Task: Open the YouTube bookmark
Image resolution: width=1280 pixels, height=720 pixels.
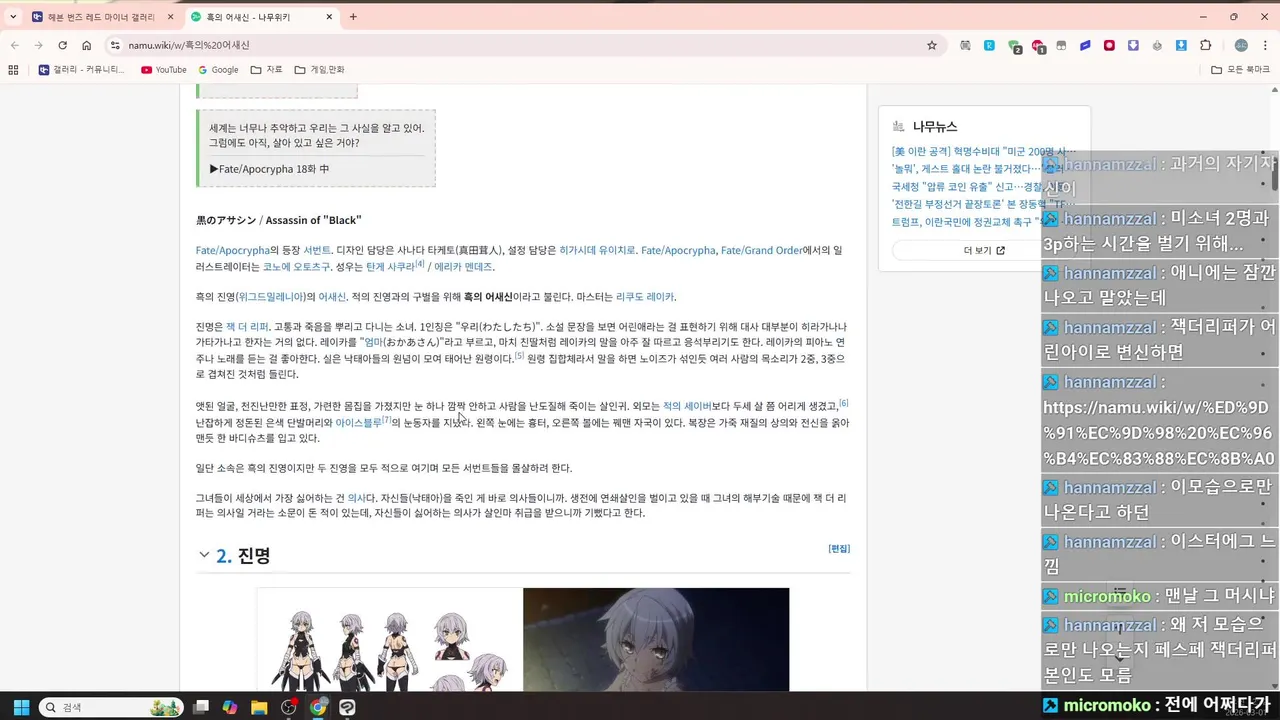Action: (x=164, y=70)
